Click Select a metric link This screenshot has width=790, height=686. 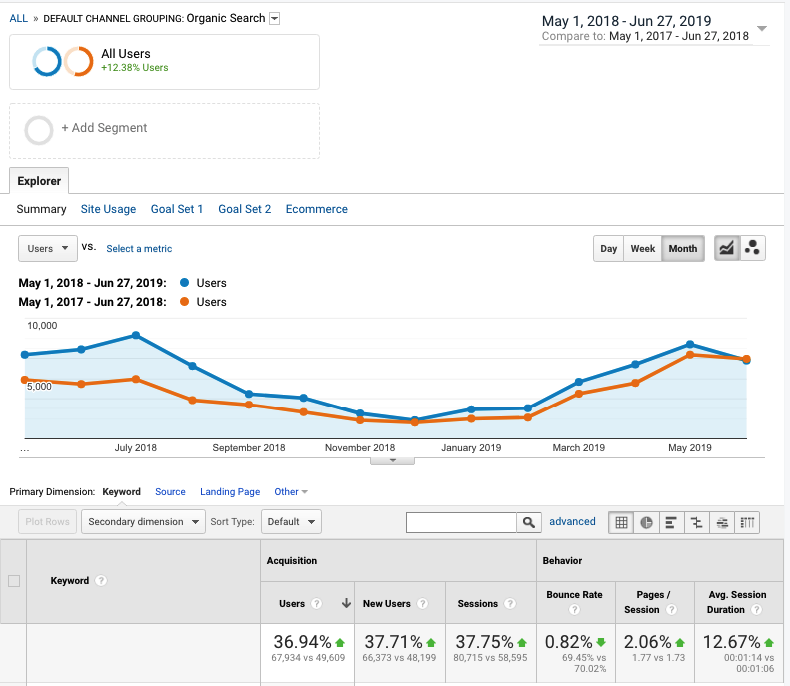point(139,248)
